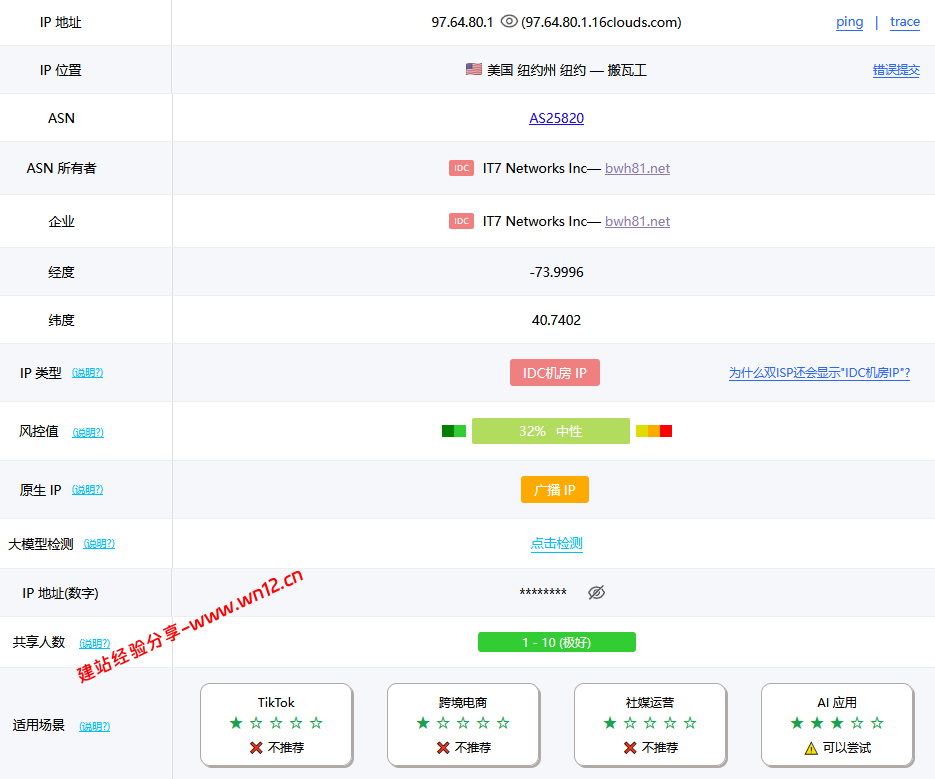Click IT7 Networks Inc text in ASN 所有者 row

click(x=535, y=168)
